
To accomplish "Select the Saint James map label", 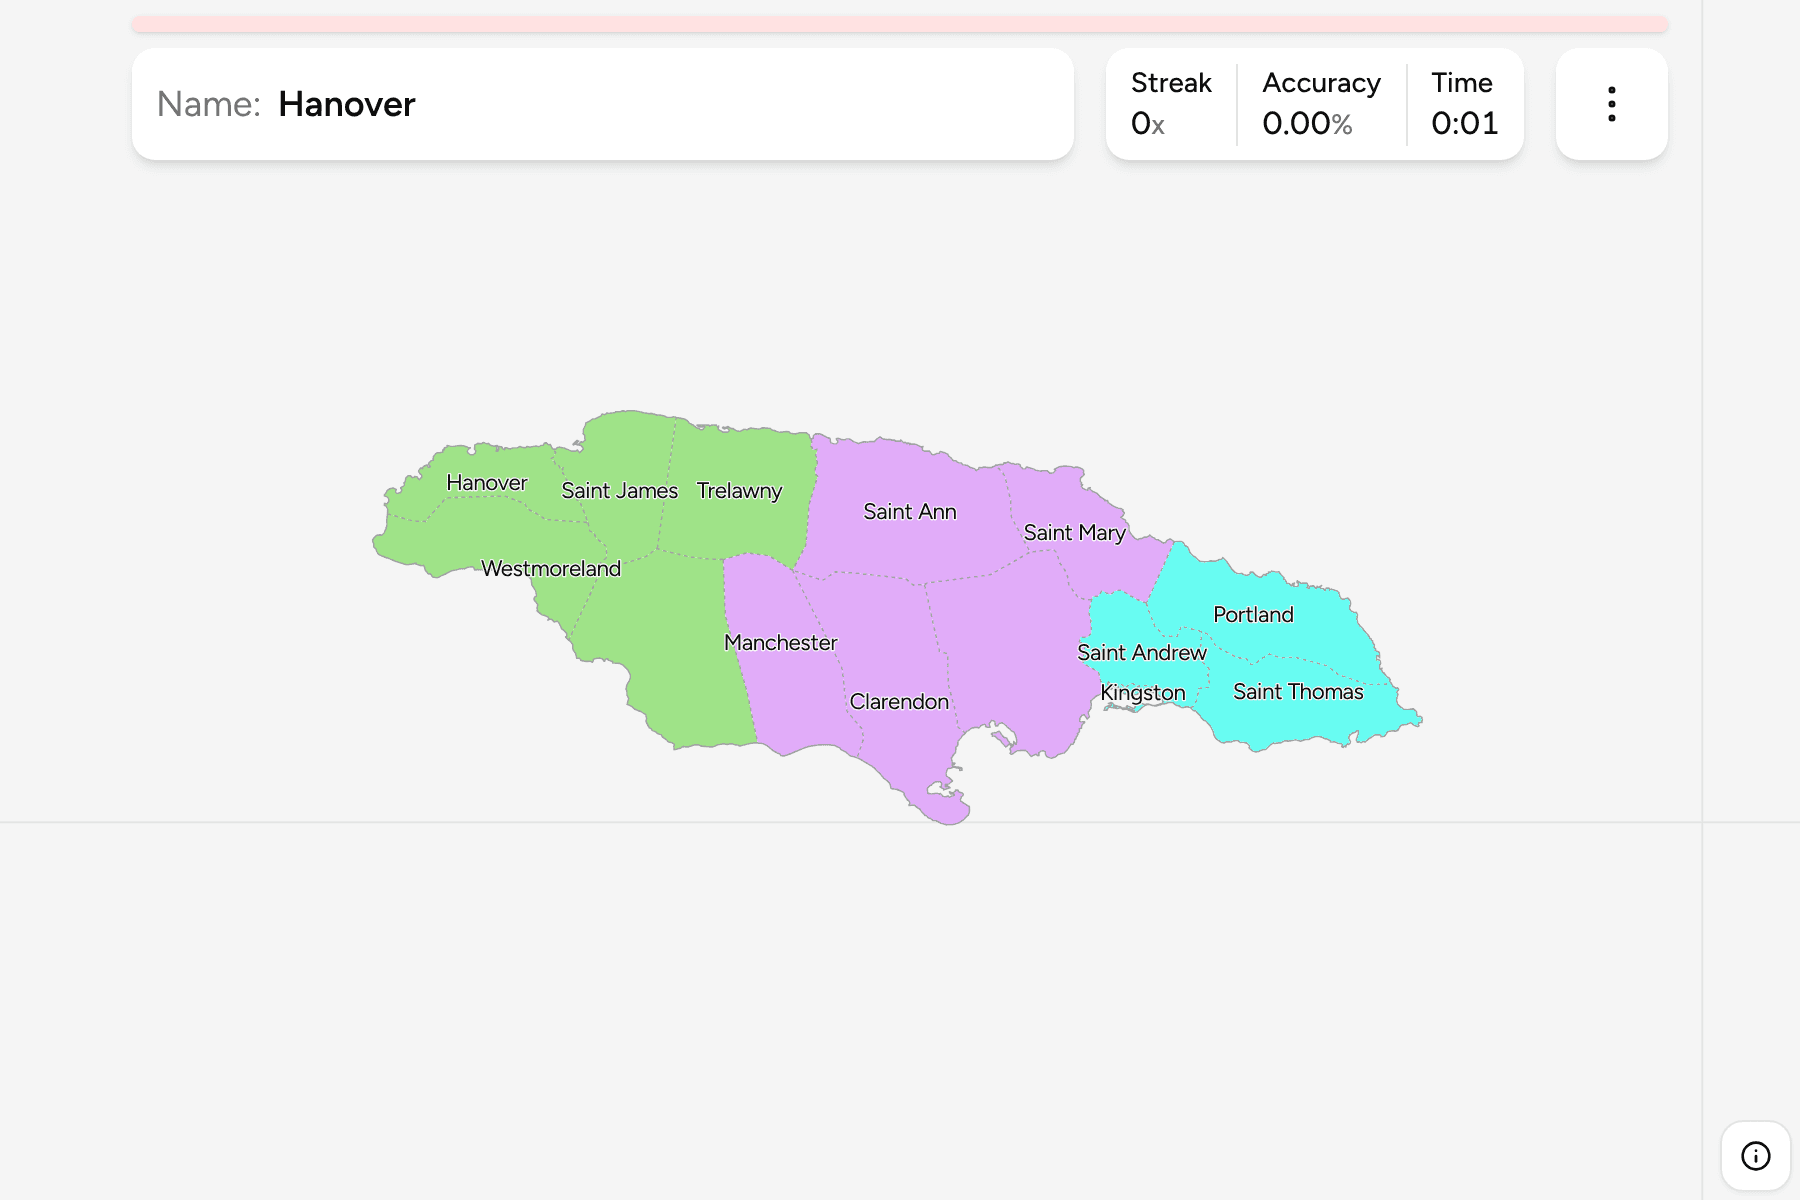I will [619, 491].
